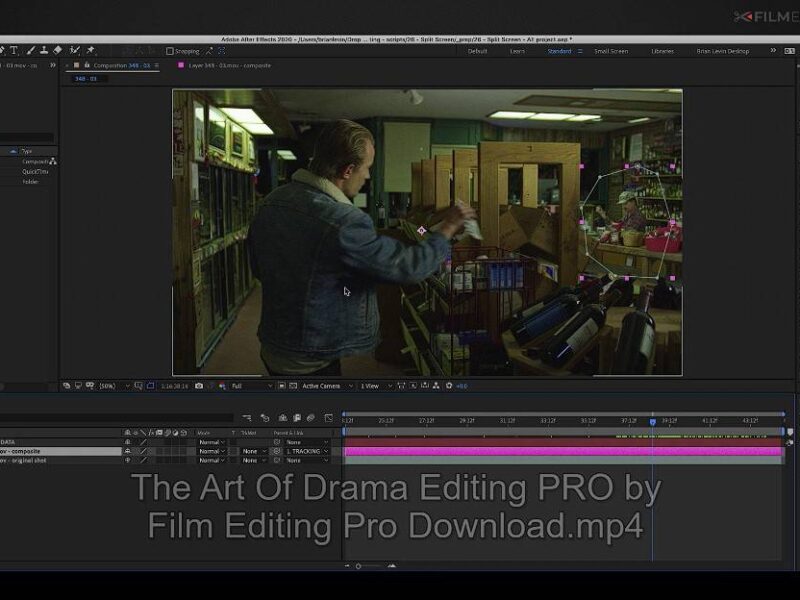Image resolution: width=800 pixels, height=600 pixels.
Task: Click the Motion Blur composition switch icon
Action: click(x=309, y=417)
